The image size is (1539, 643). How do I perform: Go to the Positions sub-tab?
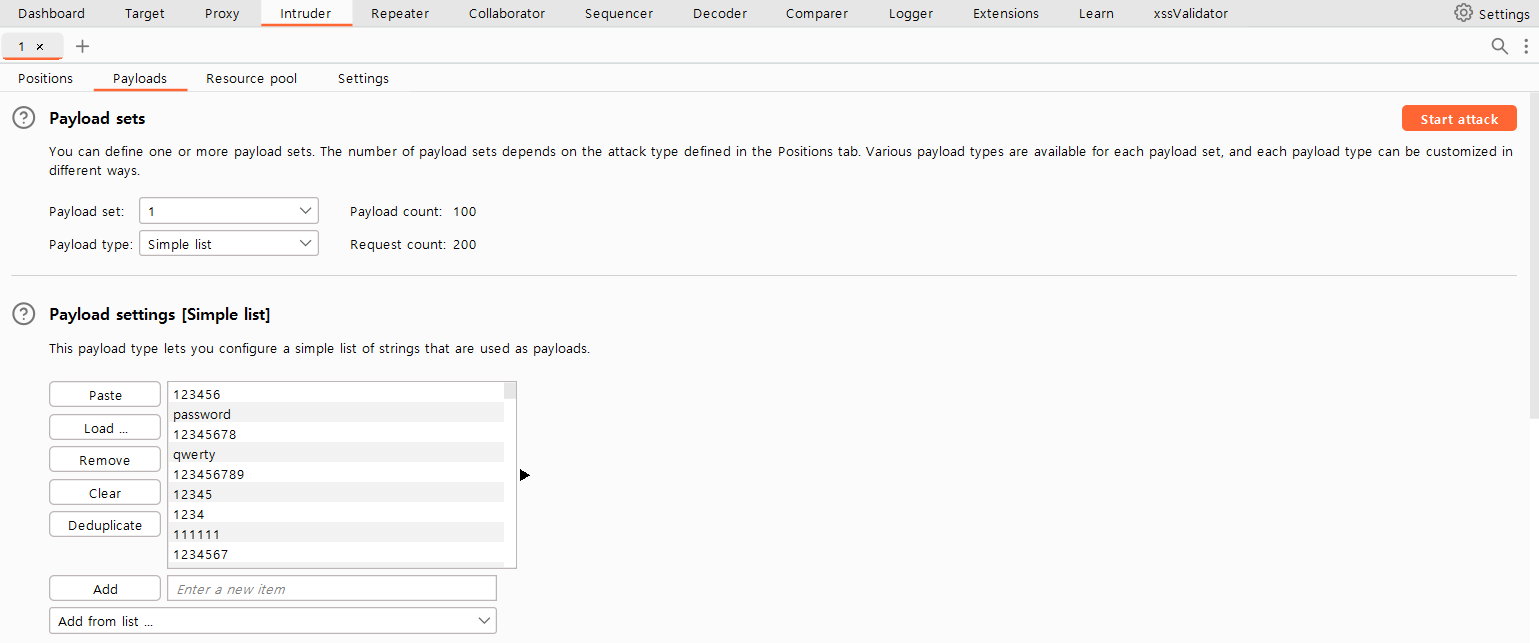tap(46, 78)
